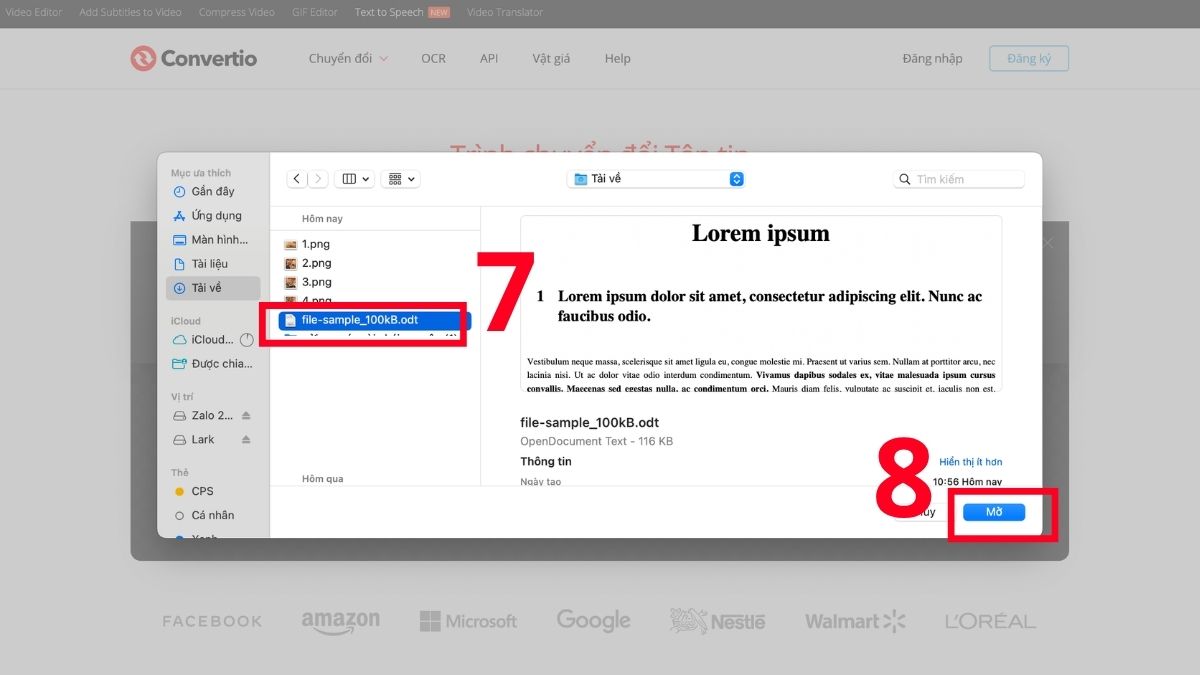Click the Tài về download arrow icon
Screen dimensions: 1200x675
pos(179,288)
